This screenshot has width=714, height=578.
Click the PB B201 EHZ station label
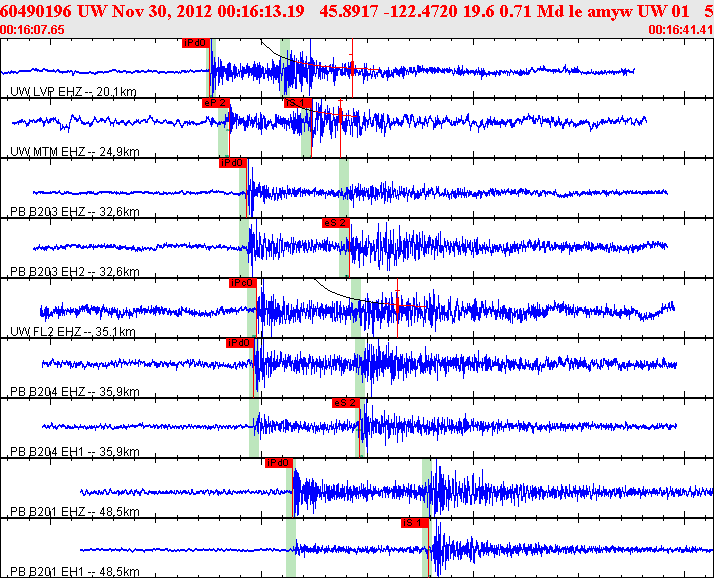coord(75,512)
